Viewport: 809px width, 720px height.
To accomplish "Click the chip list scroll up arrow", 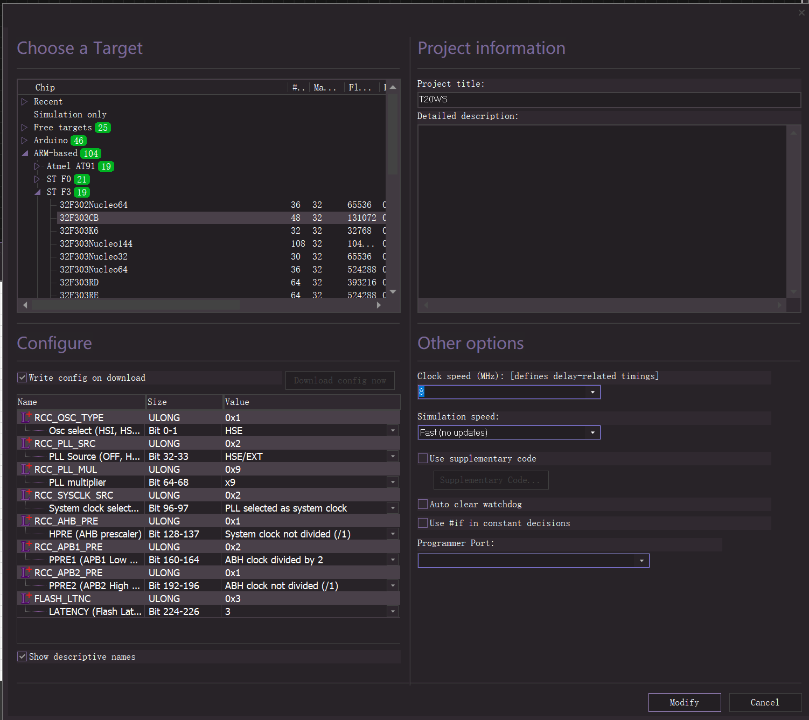I will [x=393, y=87].
